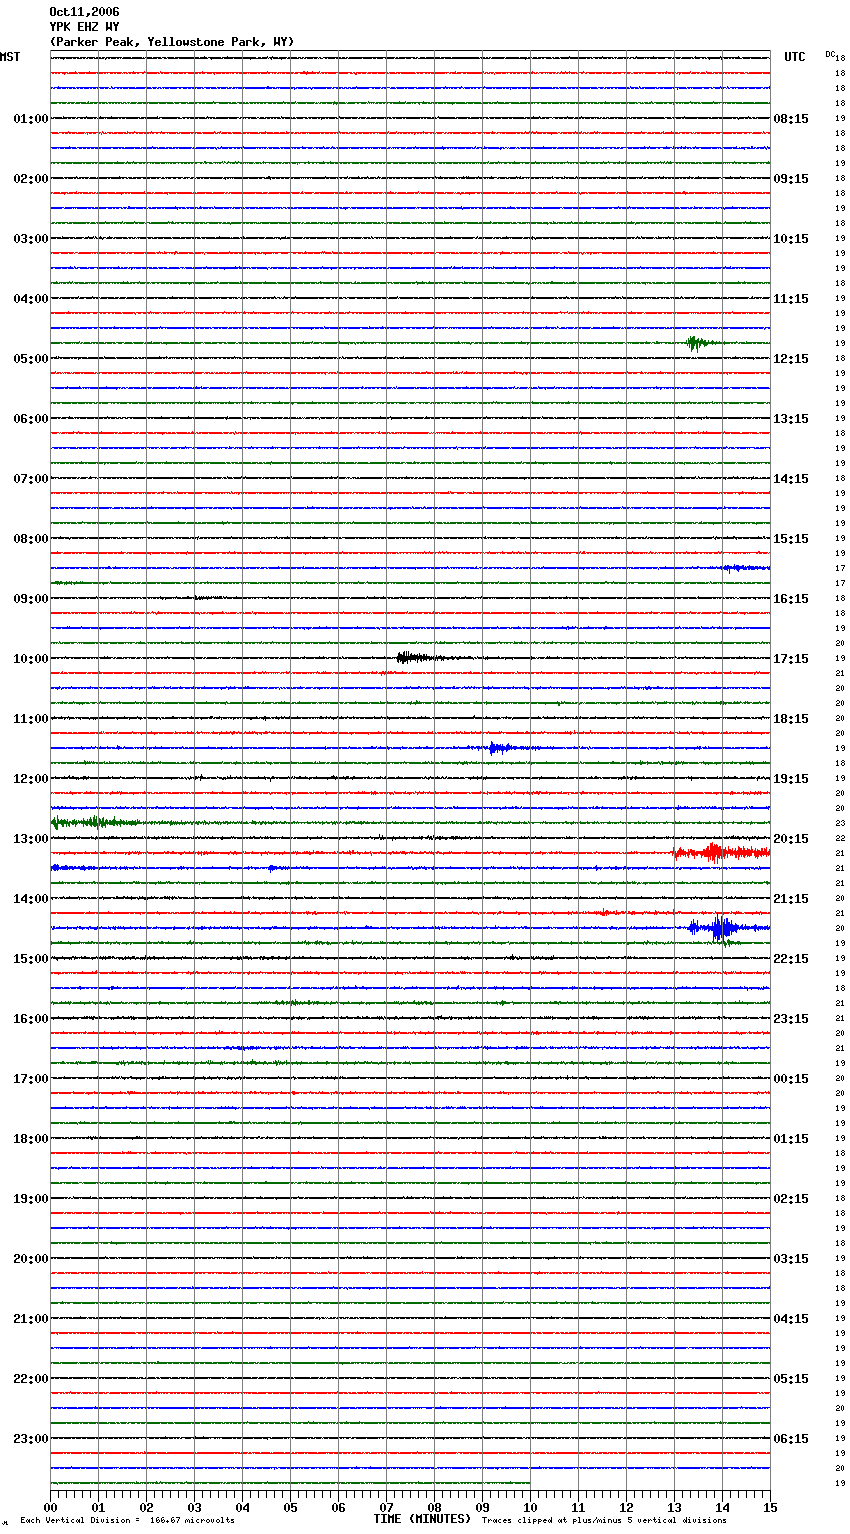Click the red seismic burst on 13:15 trace
The height and width of the screenshot is (1534, 850).
tap(721, 853)
